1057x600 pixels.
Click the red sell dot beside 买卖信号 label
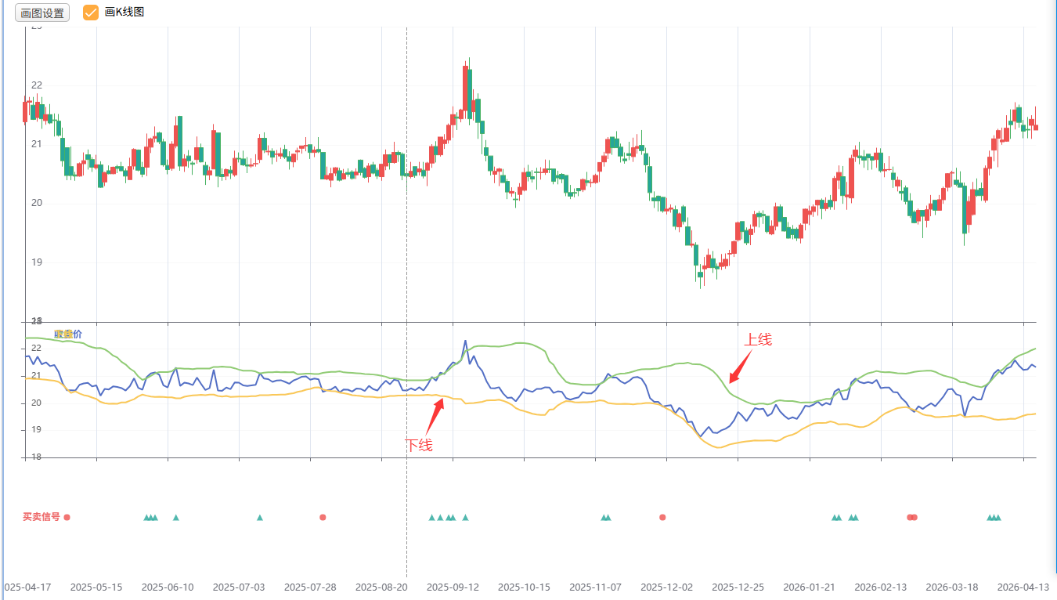tap(67, 517)
